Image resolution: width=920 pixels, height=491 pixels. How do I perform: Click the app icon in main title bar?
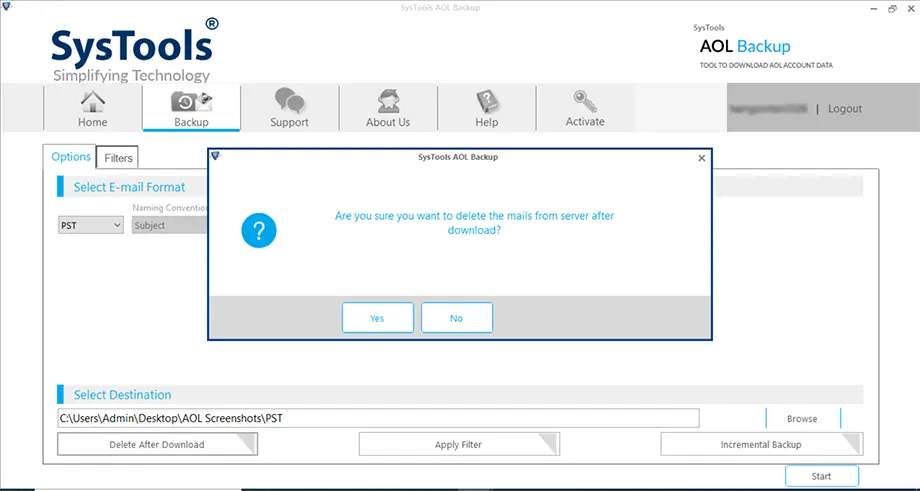[6, 6]
